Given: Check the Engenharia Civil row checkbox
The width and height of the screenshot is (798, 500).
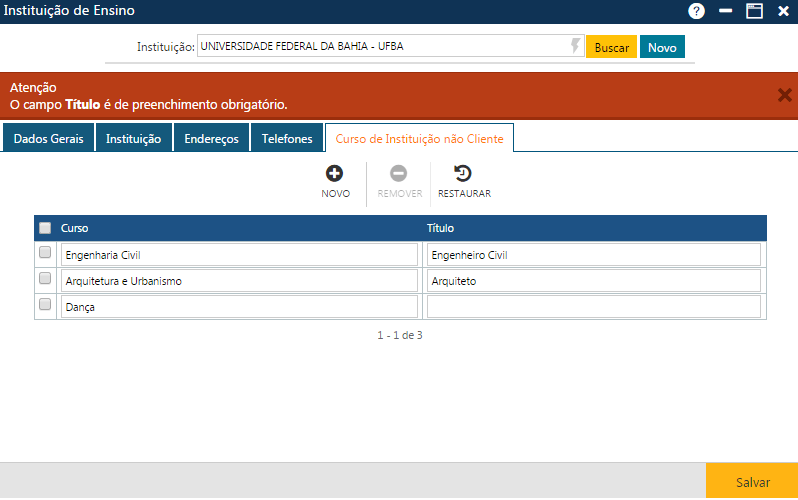Looking at the screenshot, I should click(x=45, y=254).
